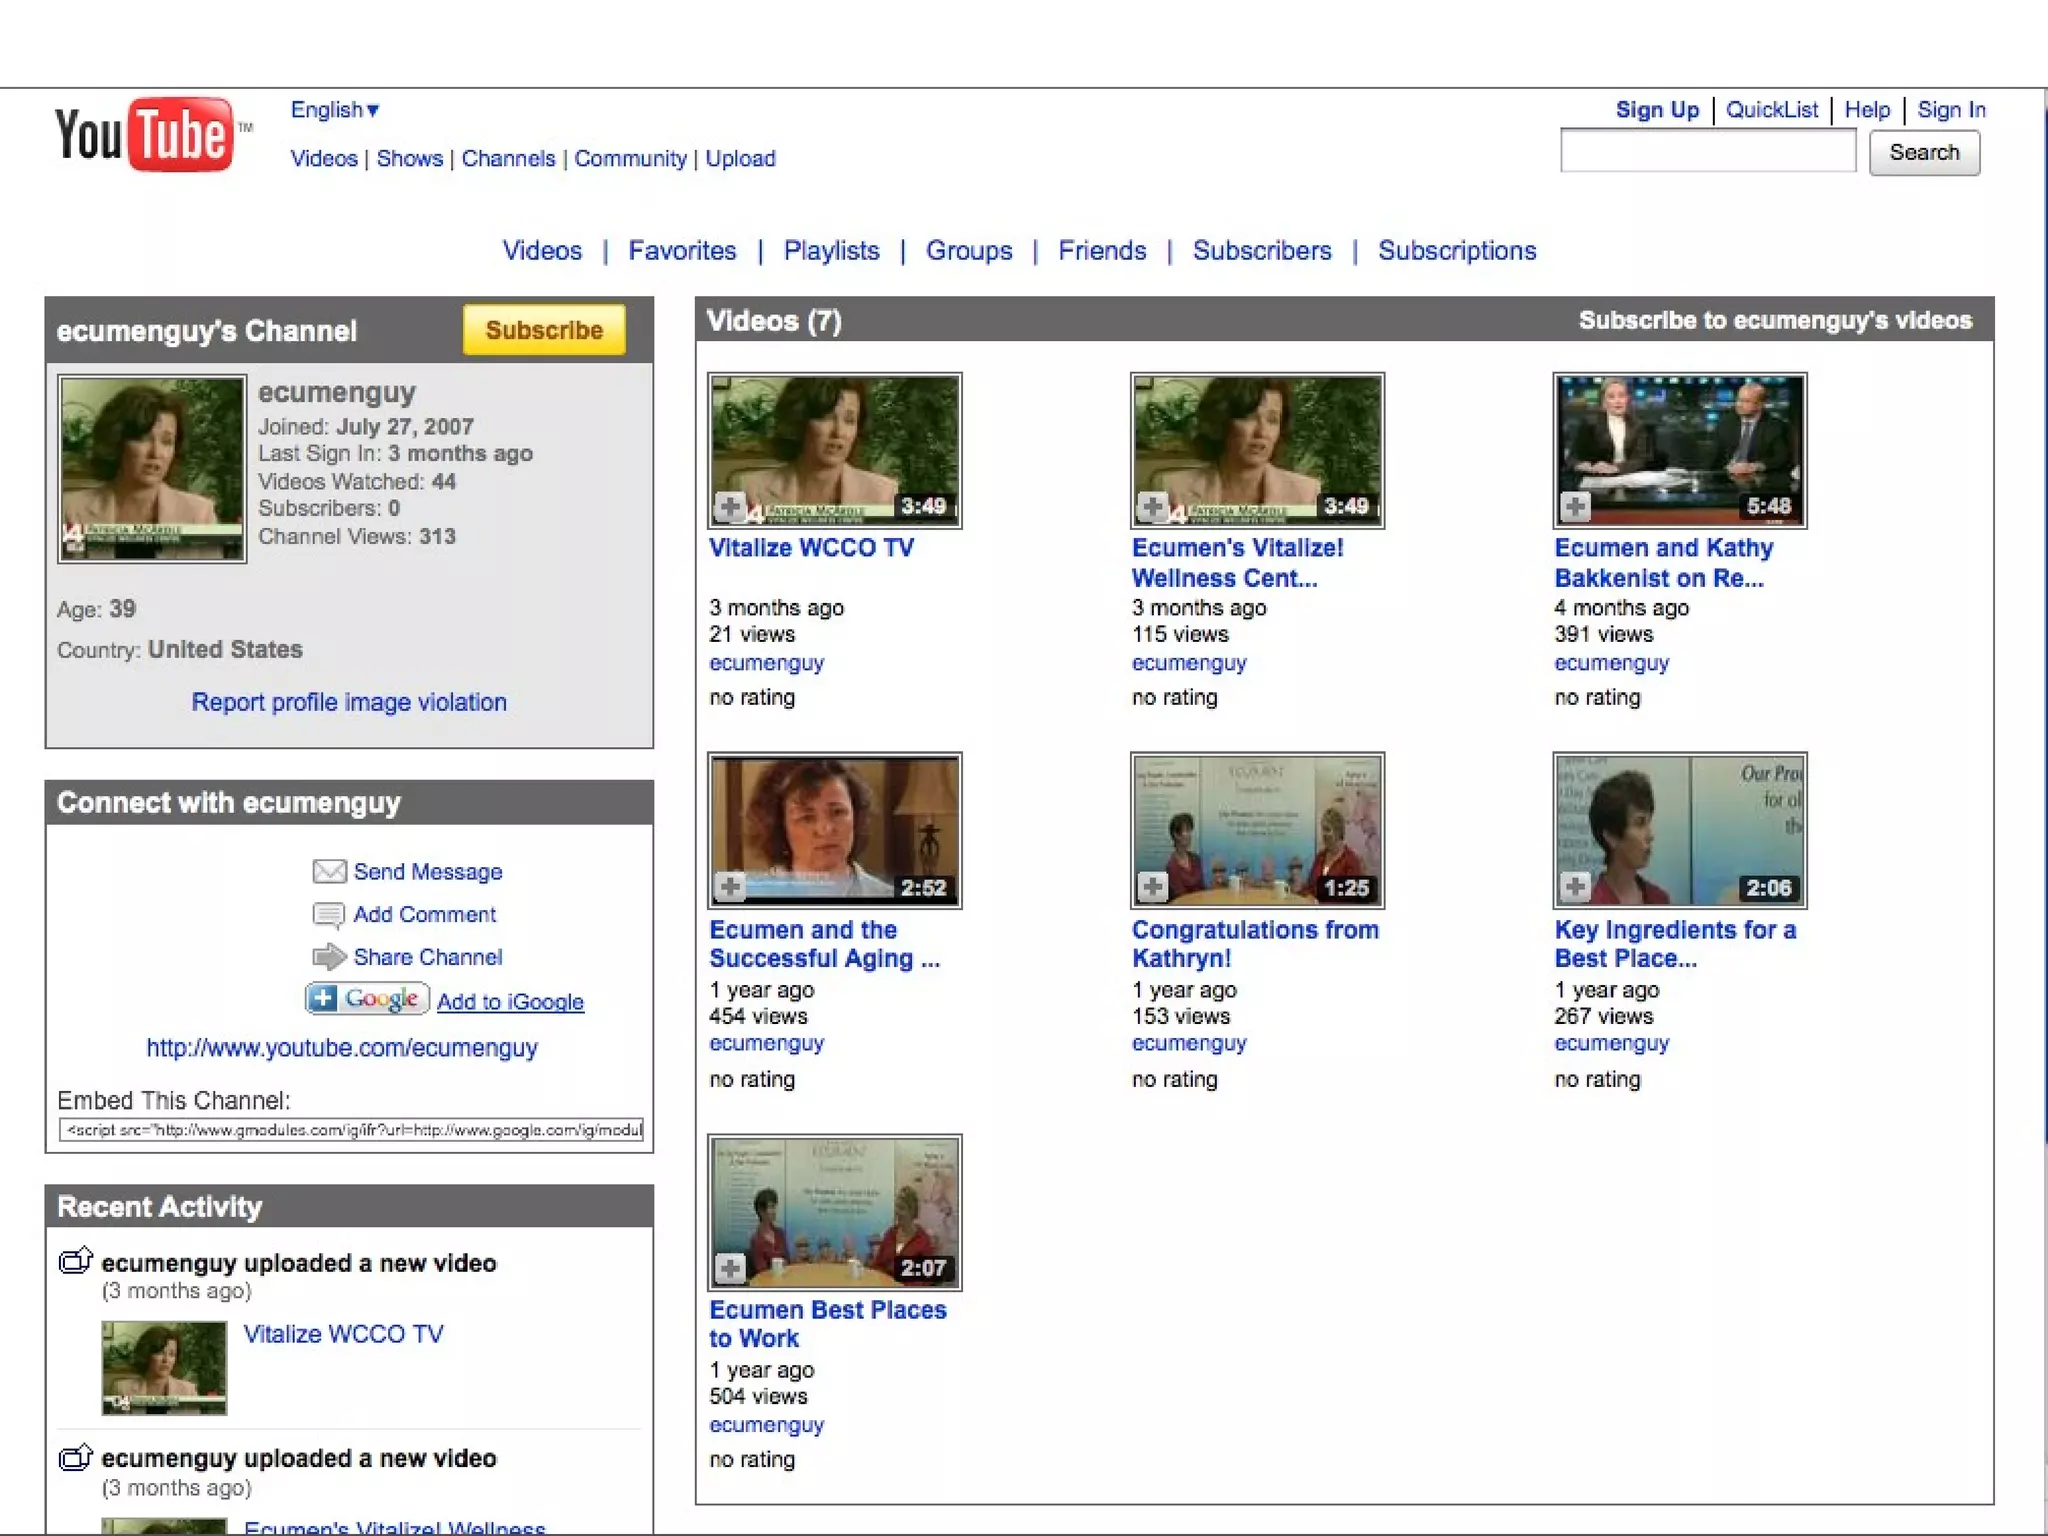The height and width of the screenshot is (1536, 2048).
Task: Focus the search text field
Action: coord(1707,152)
